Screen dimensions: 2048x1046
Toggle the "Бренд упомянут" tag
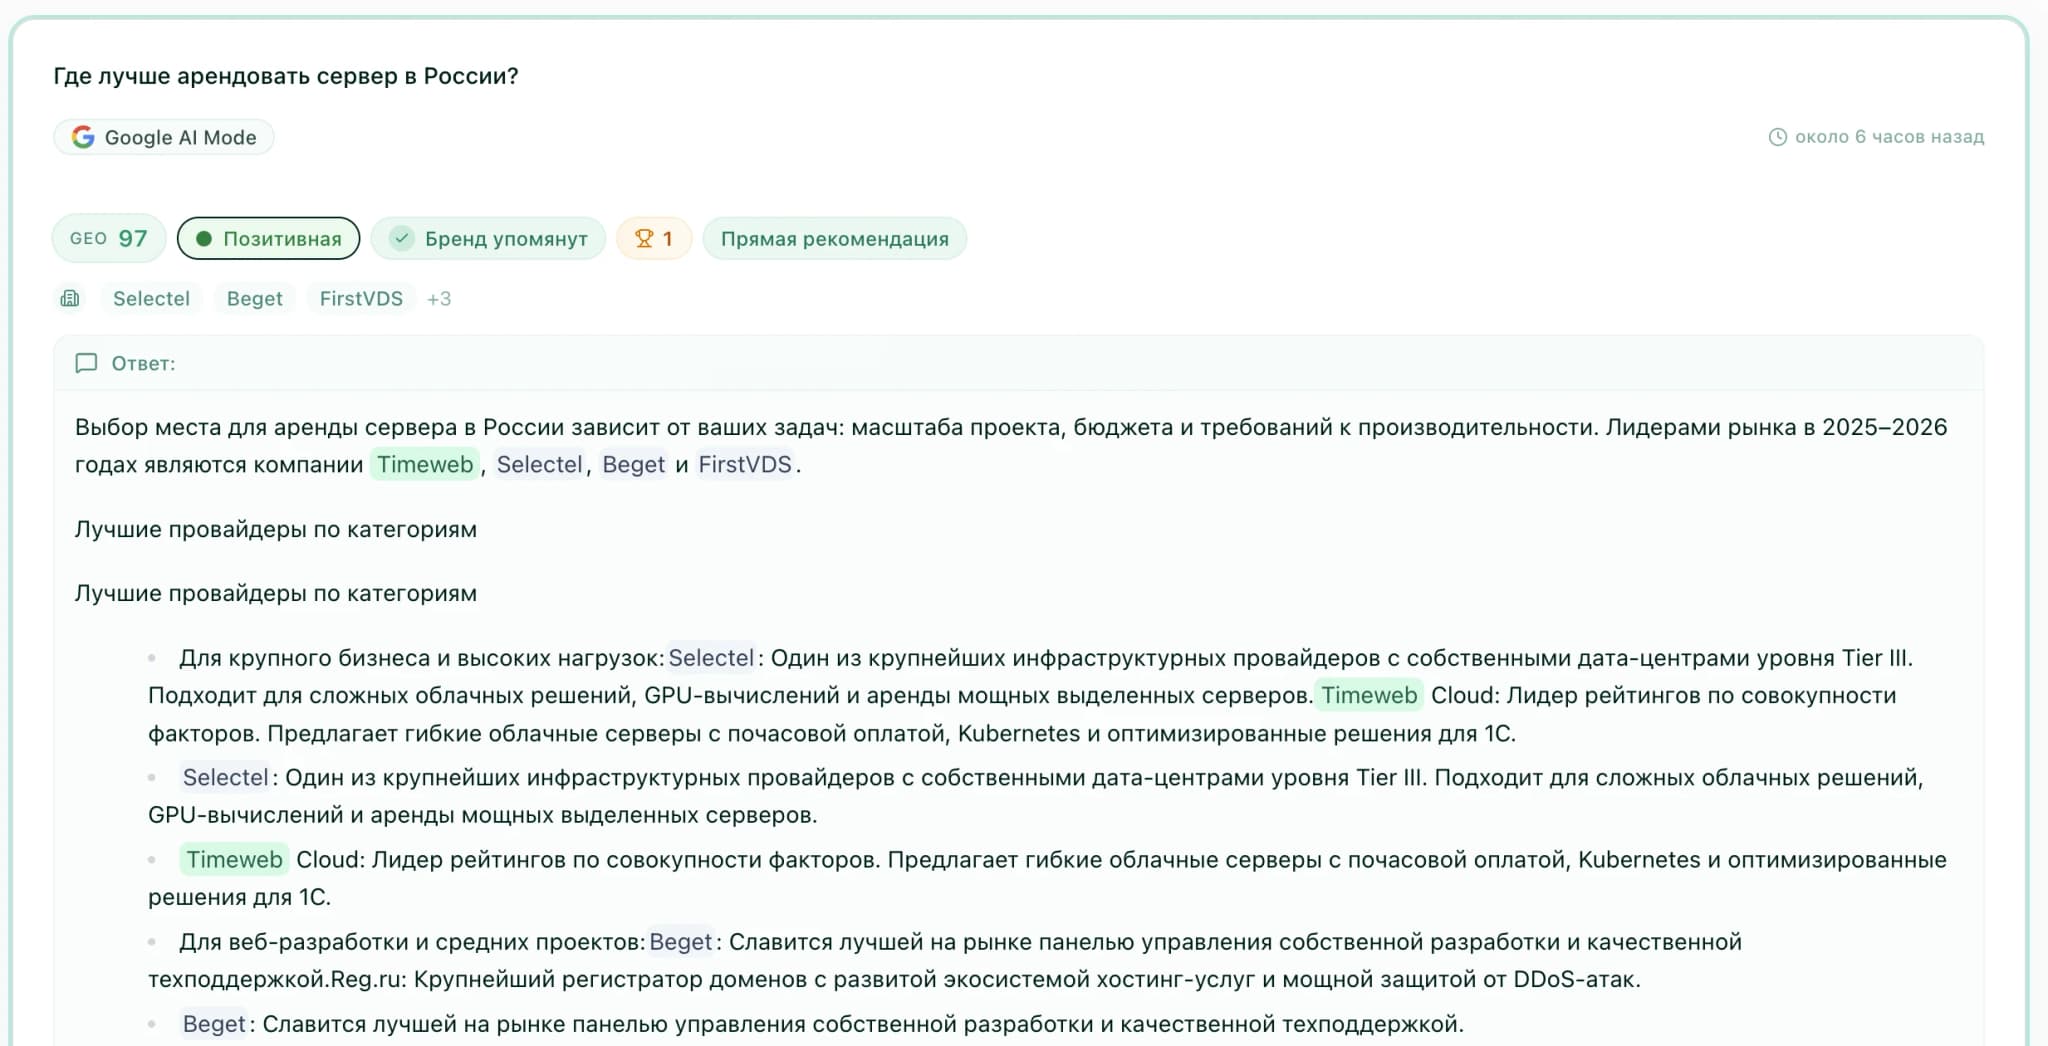point(488,238)
